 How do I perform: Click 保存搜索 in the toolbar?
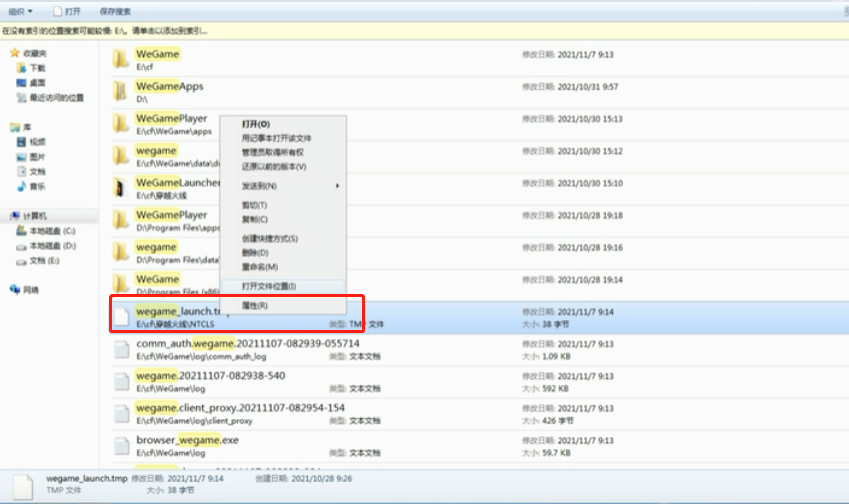[115, 11]
